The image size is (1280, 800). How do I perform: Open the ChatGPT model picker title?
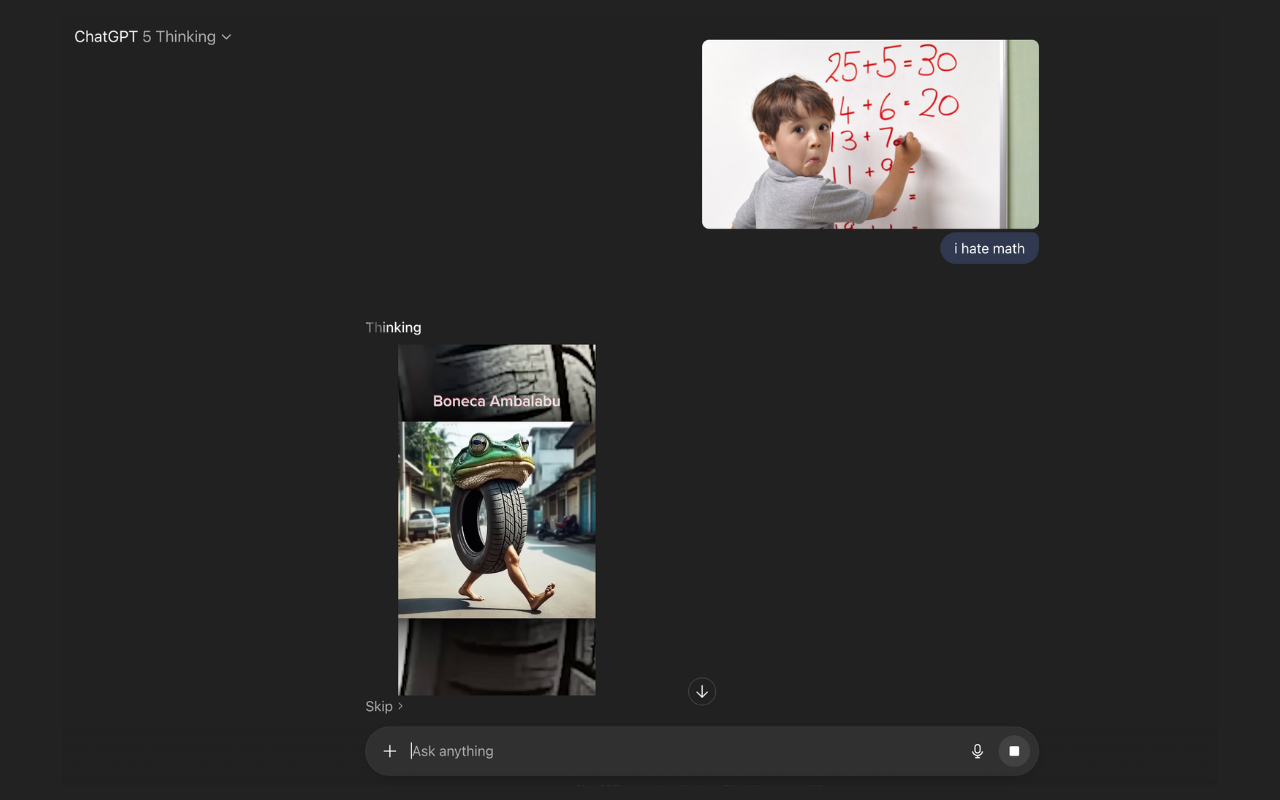point(106,37)
